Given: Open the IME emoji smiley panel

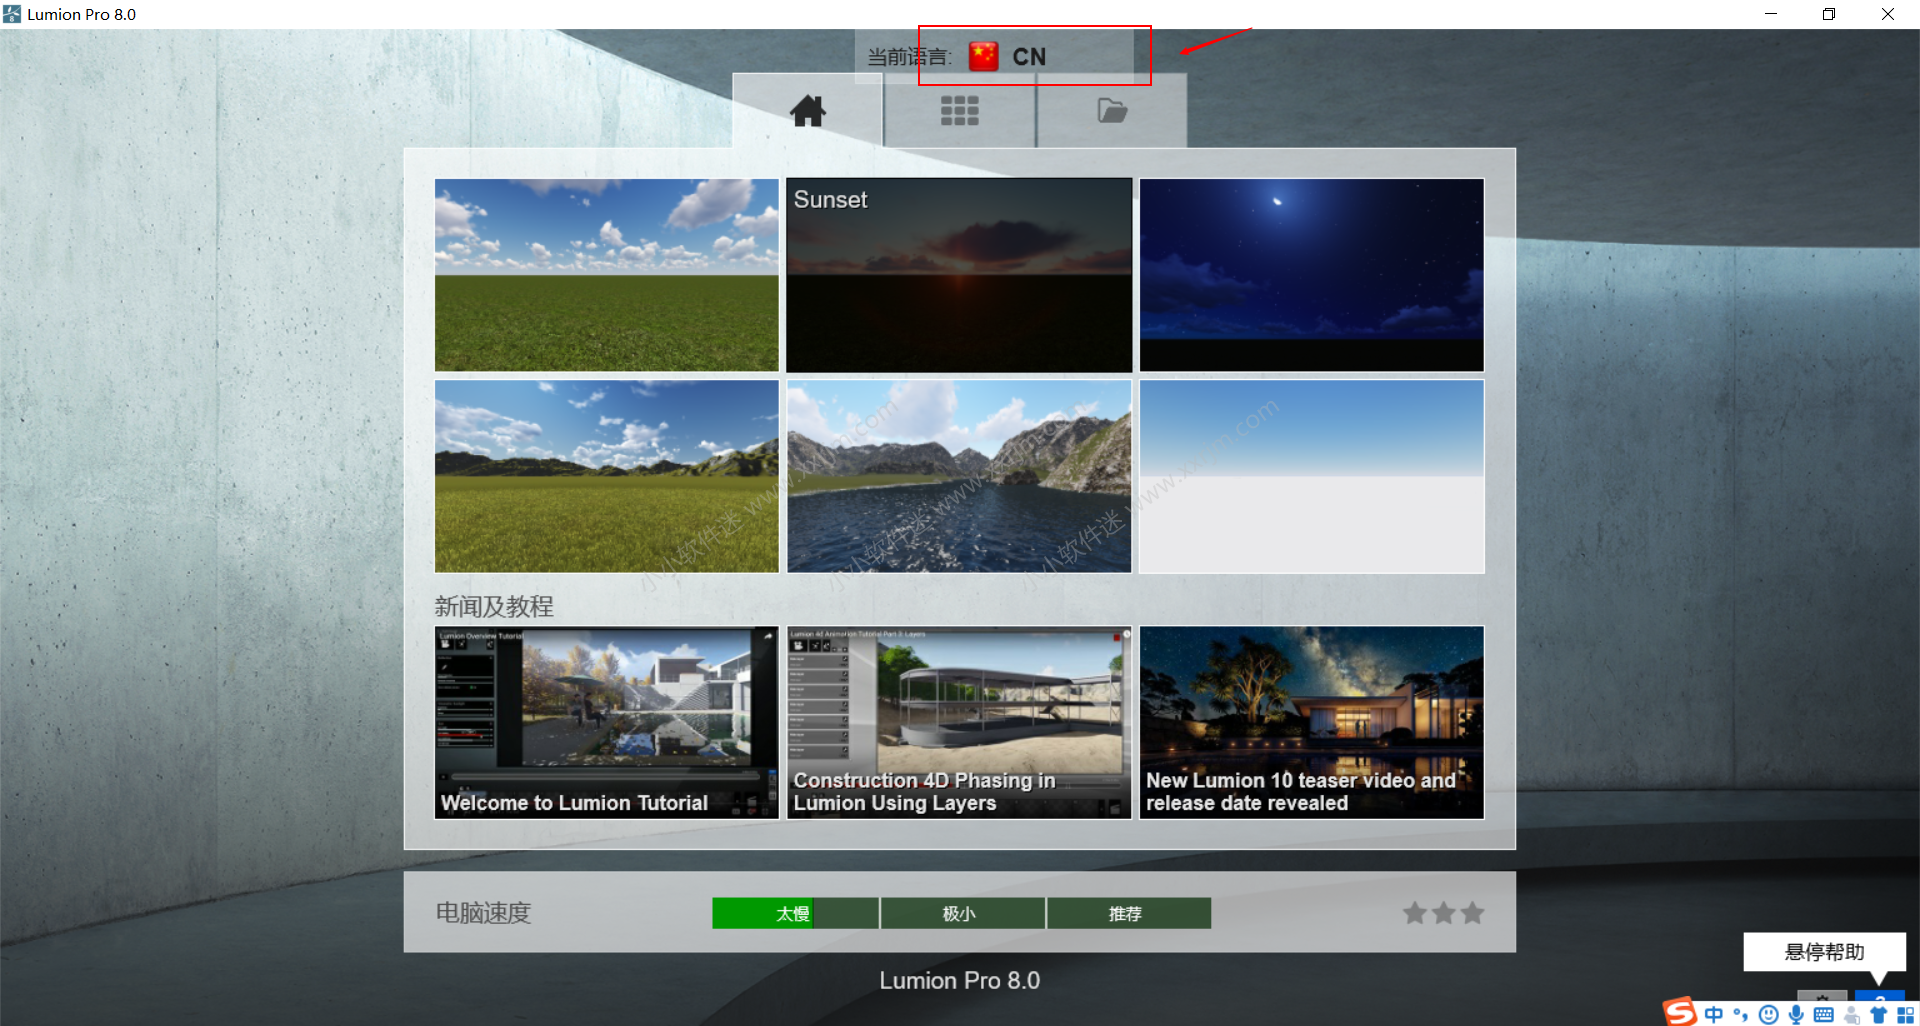Looking at the screenshot, I should pyautogui.click(x=1768, y=1015).
